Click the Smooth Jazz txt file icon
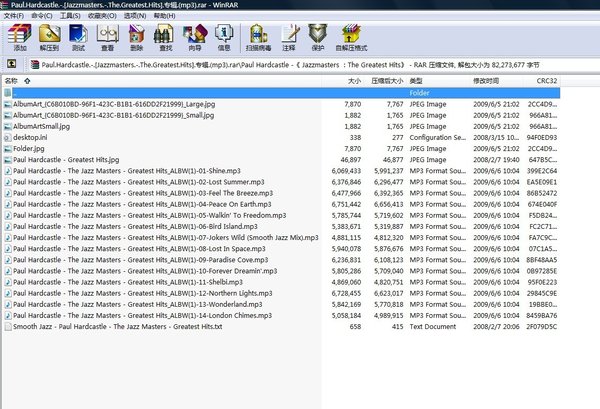Screen dimensions: 600x409 coord(8,326)
